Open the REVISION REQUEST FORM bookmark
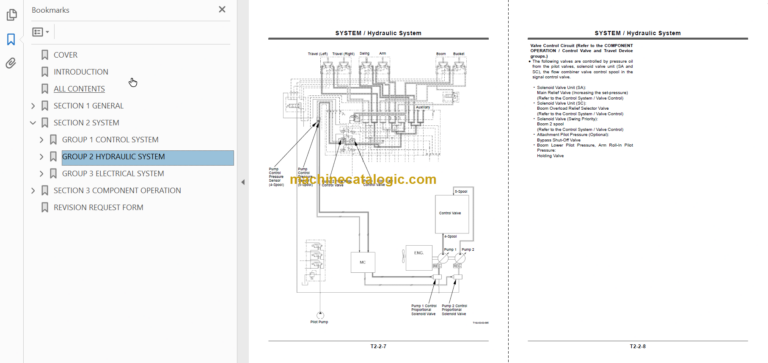 click(x=98, y=207)
